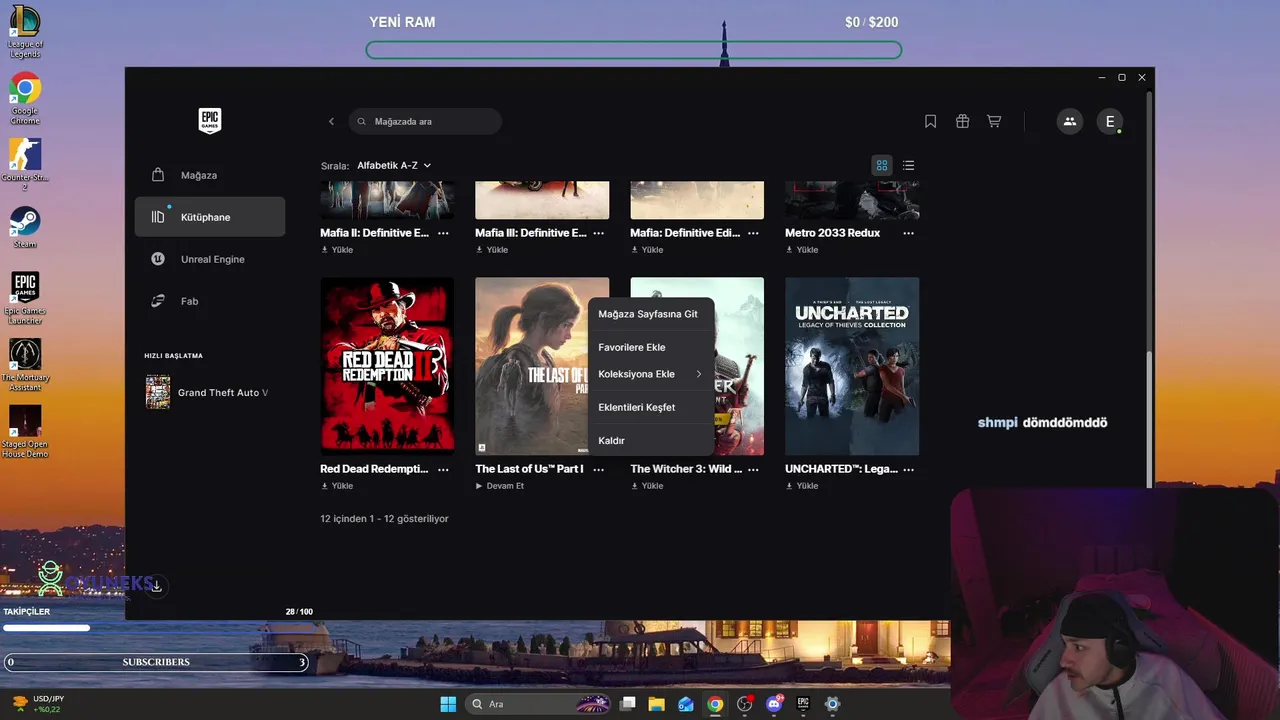
Task: Expand Koleksiyona Ekle submenu
Action: (651, 374)
